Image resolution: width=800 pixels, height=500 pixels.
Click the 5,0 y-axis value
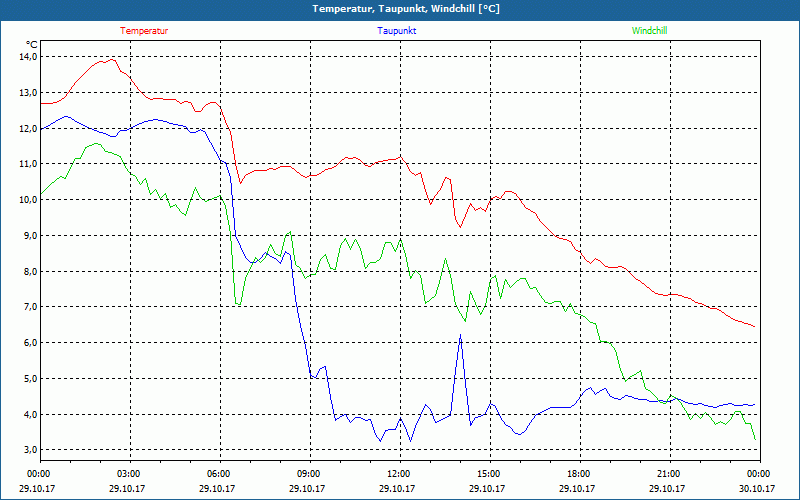point(31,379)
